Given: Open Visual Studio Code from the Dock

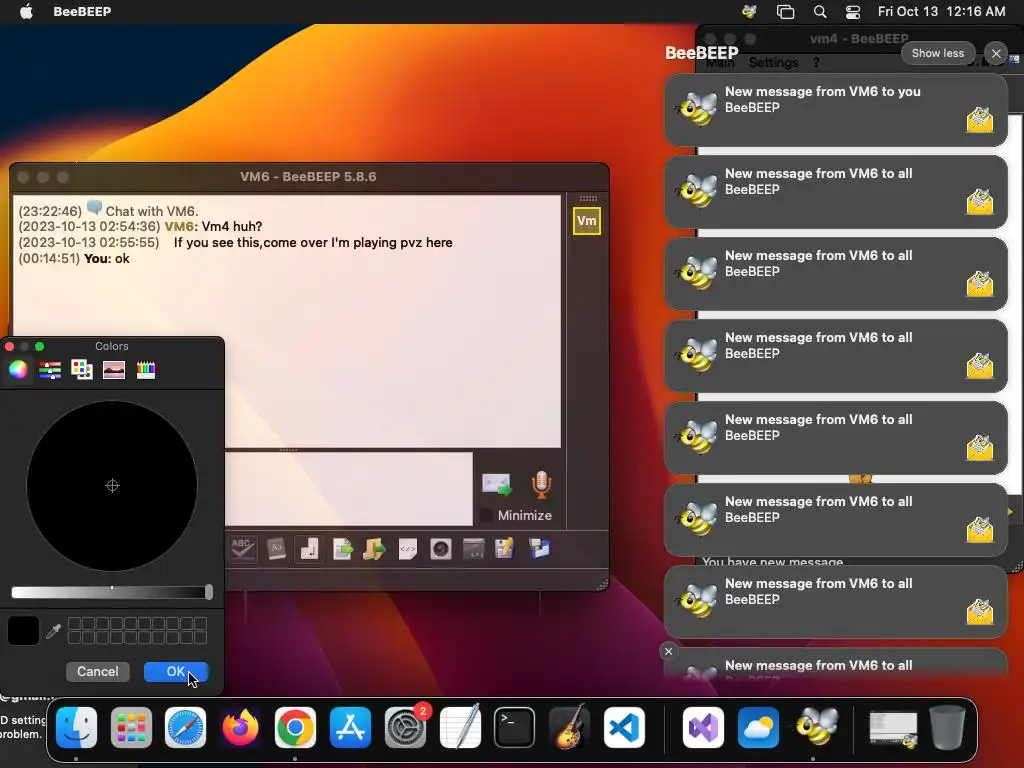Looking at the screenshot, I should (x=624, y=727).
